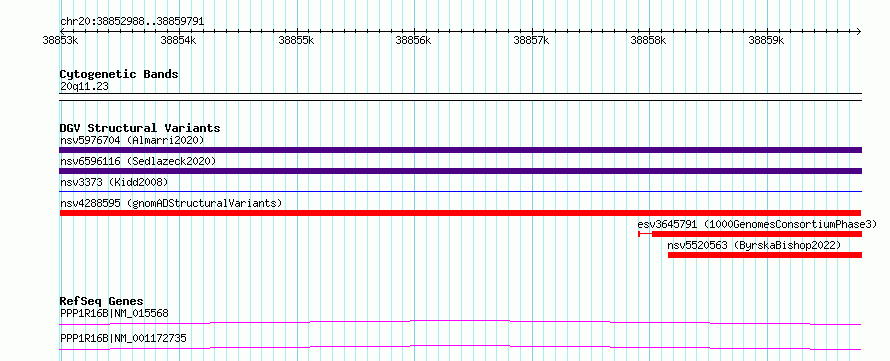Open the nsv6596116 (Sedlazeck2020) variant label
Screen dimensions: 890x361
(x=138, y=161)
